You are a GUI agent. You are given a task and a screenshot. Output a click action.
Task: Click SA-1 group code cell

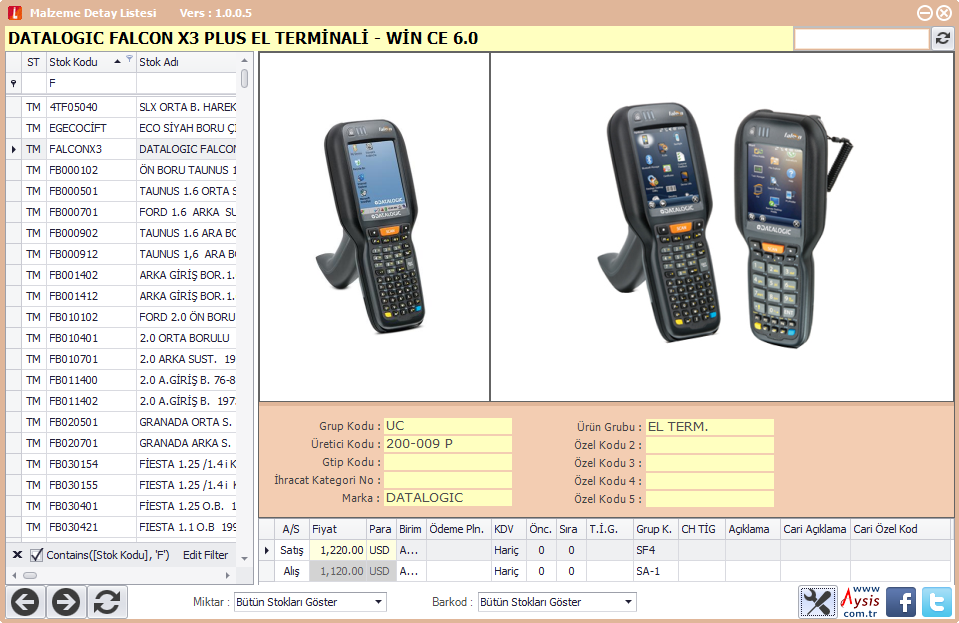655,571
